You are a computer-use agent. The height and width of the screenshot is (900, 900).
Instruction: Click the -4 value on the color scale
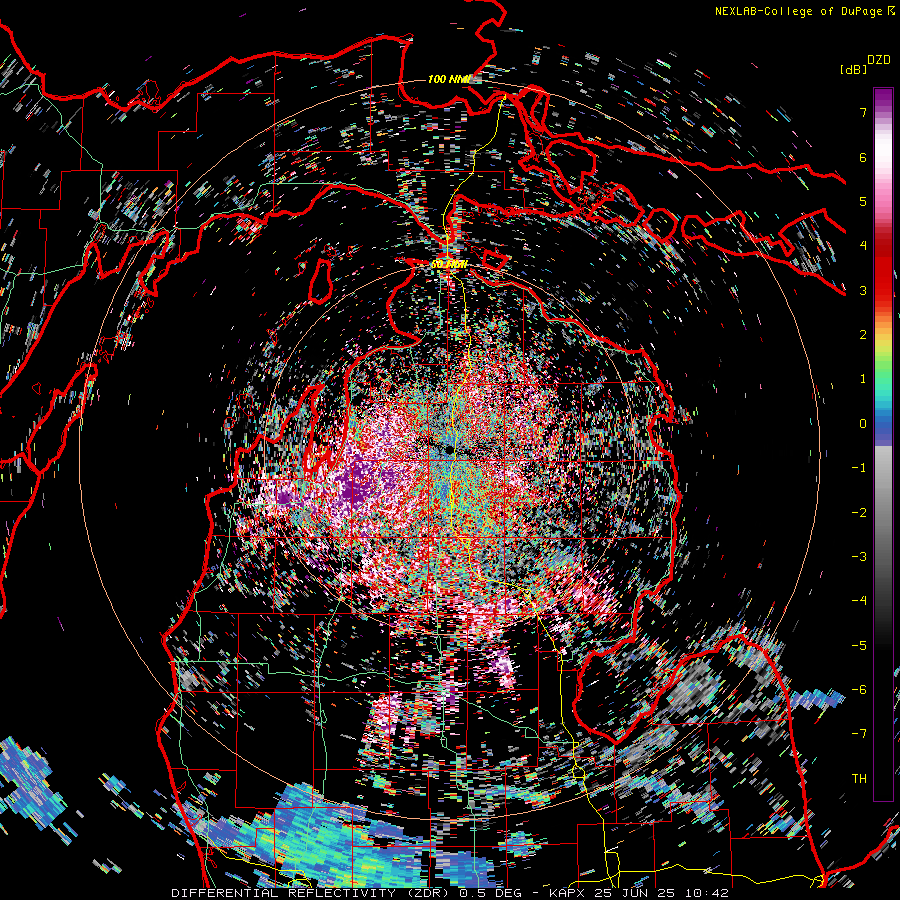click(x=859, y=601)
